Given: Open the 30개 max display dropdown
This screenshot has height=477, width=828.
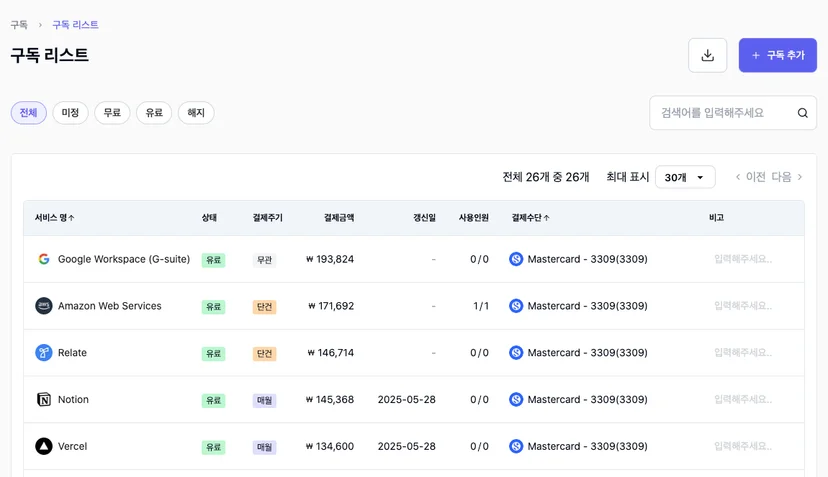Looking at the screenshot, I should [x=685, y=177].
